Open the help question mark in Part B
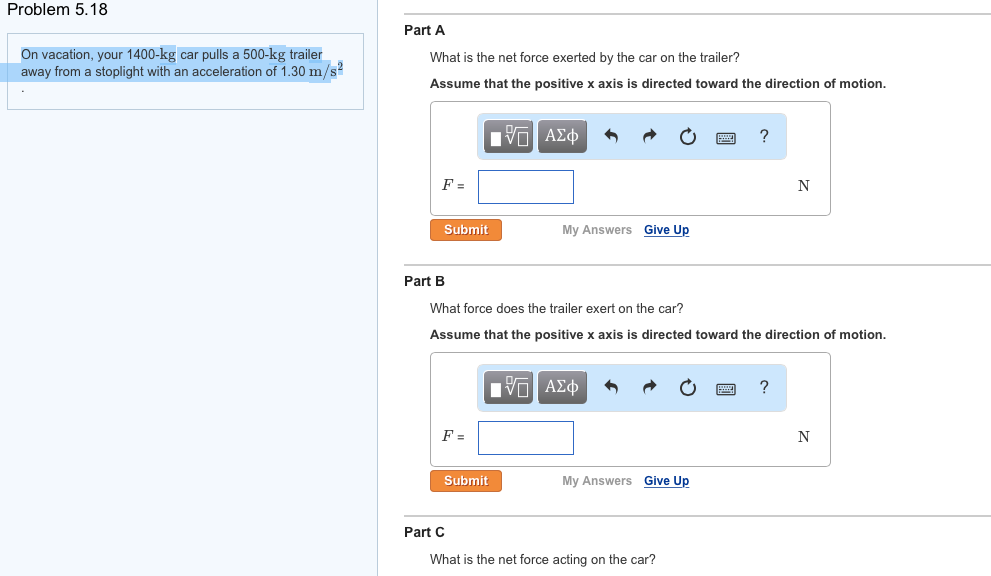The image size is (991, 576). point(764,387)
